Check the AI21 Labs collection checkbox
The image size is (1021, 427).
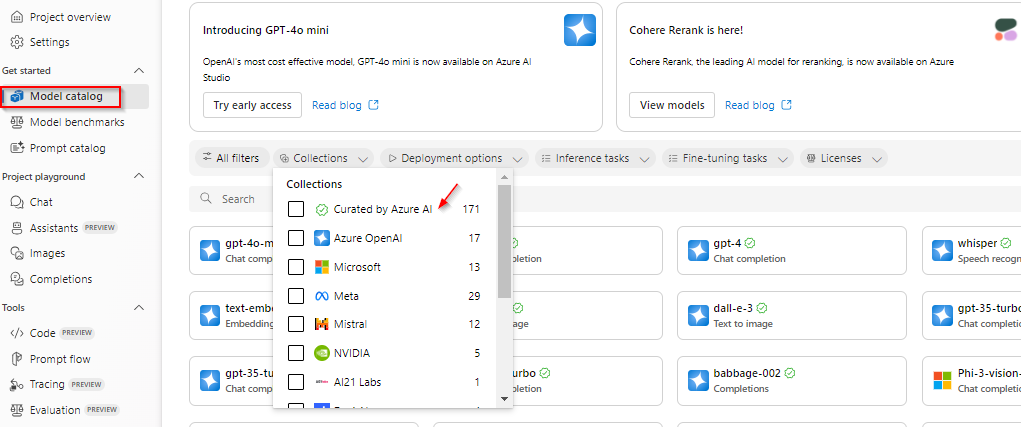click(x=296, y=381)
